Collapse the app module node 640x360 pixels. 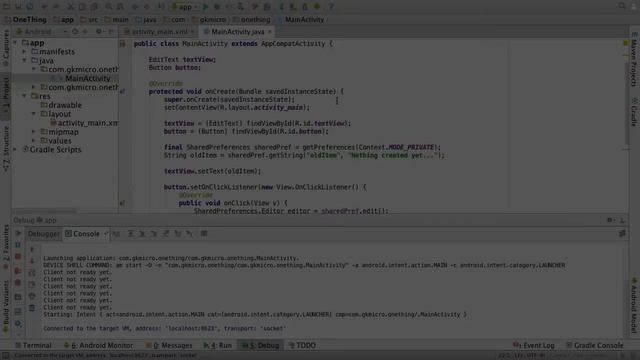[15, 42]
